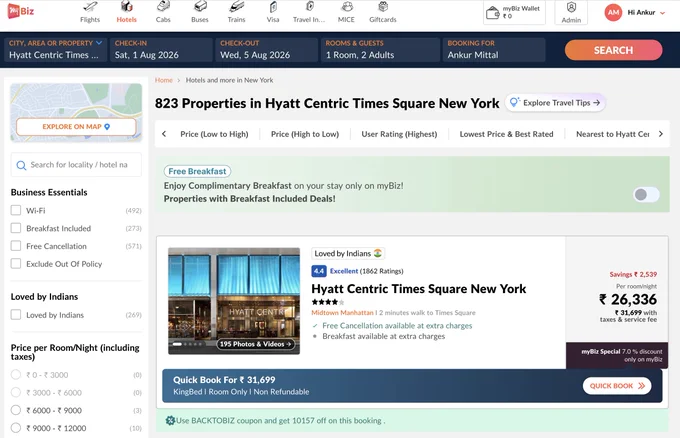Sort by Nearest to Hyatt Centric
The image size is (680, 438).
coord(612,134)
